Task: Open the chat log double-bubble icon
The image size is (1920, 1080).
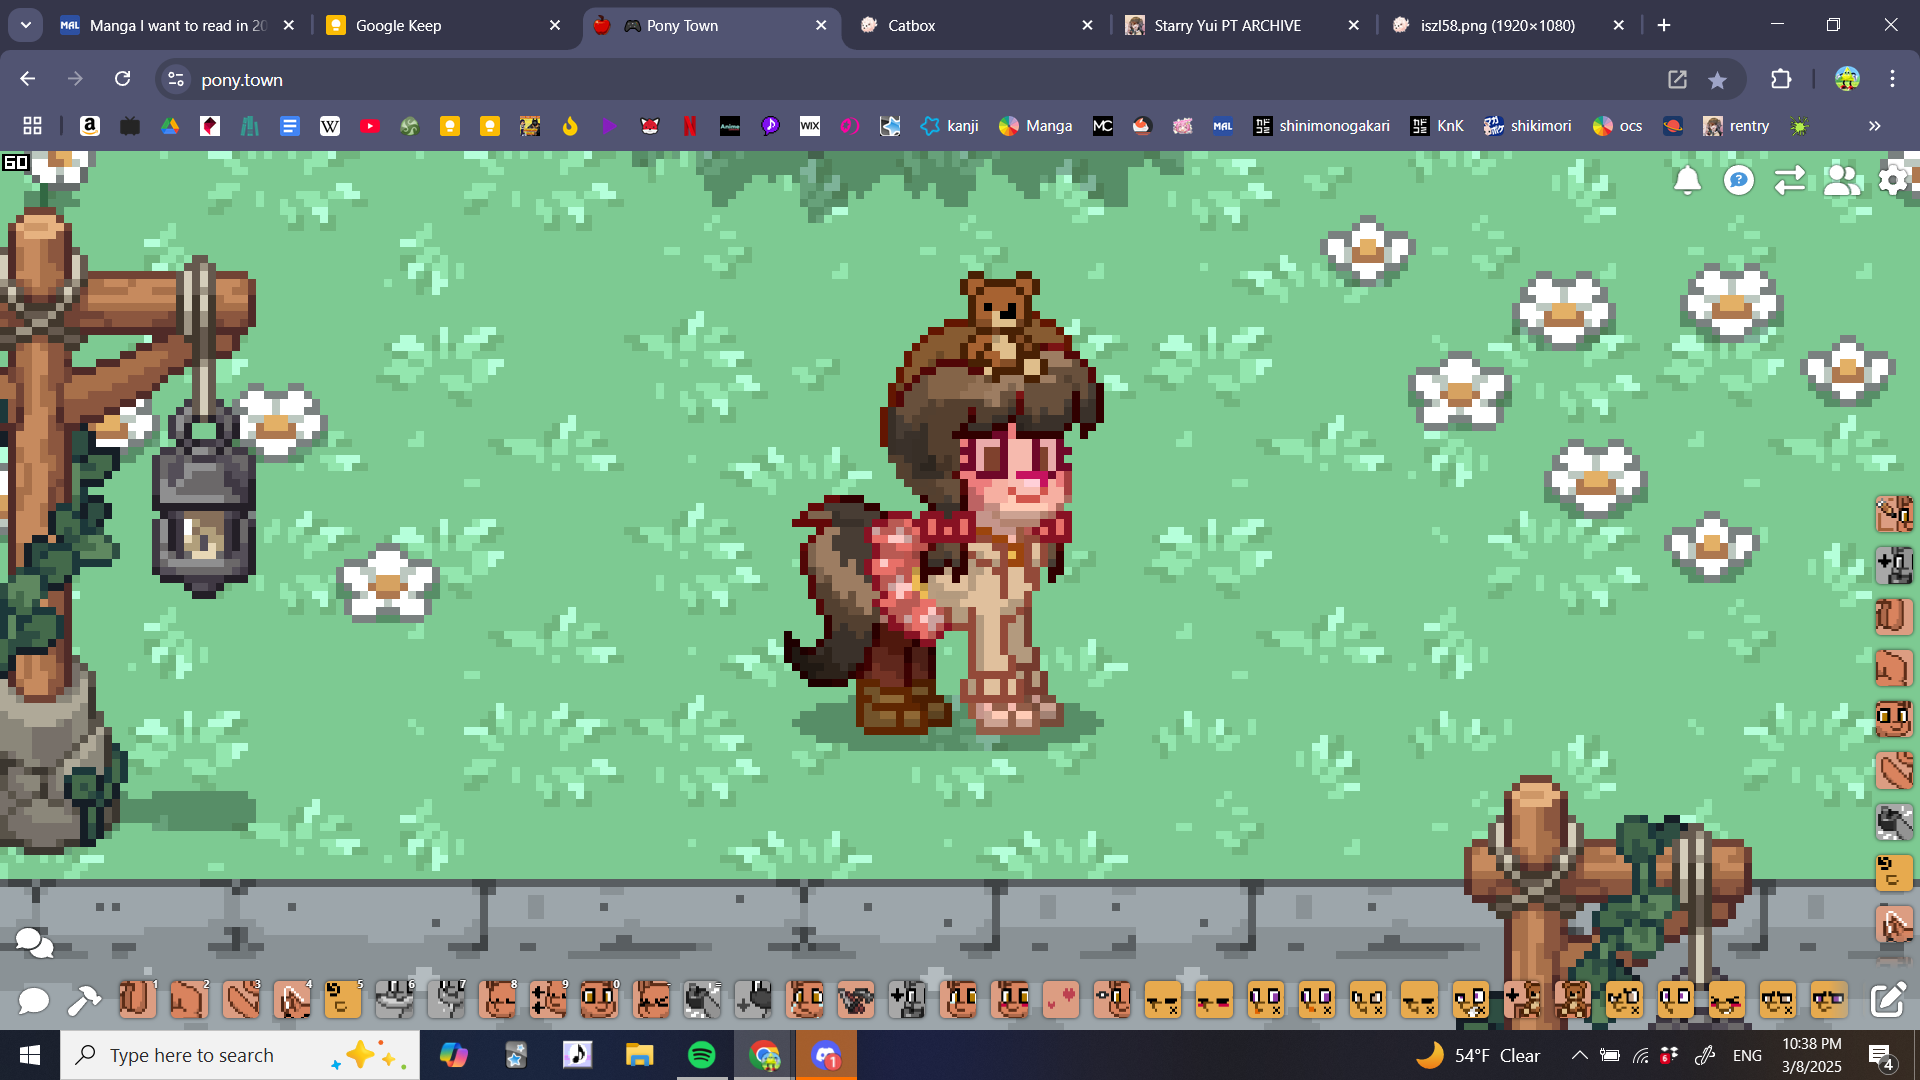Action: click(34, 942)
